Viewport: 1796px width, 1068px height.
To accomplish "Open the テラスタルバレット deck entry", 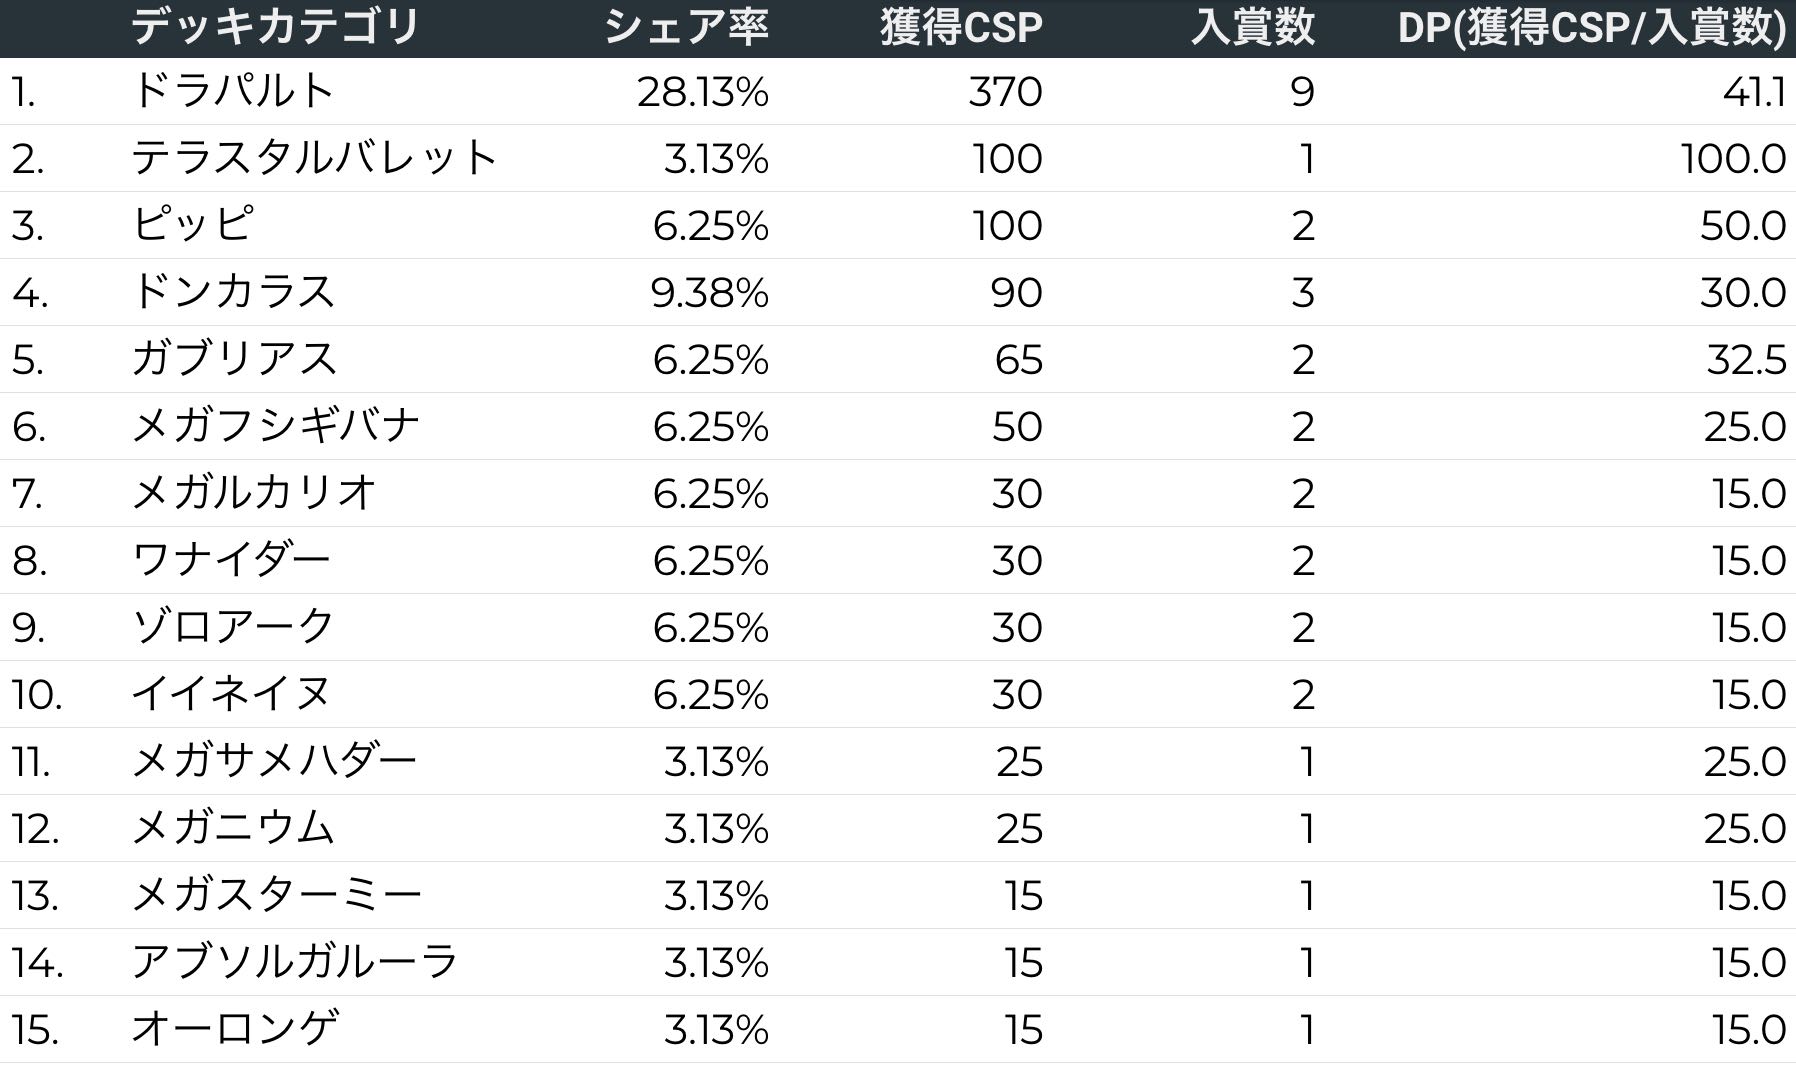I will (x=314, y=158).
